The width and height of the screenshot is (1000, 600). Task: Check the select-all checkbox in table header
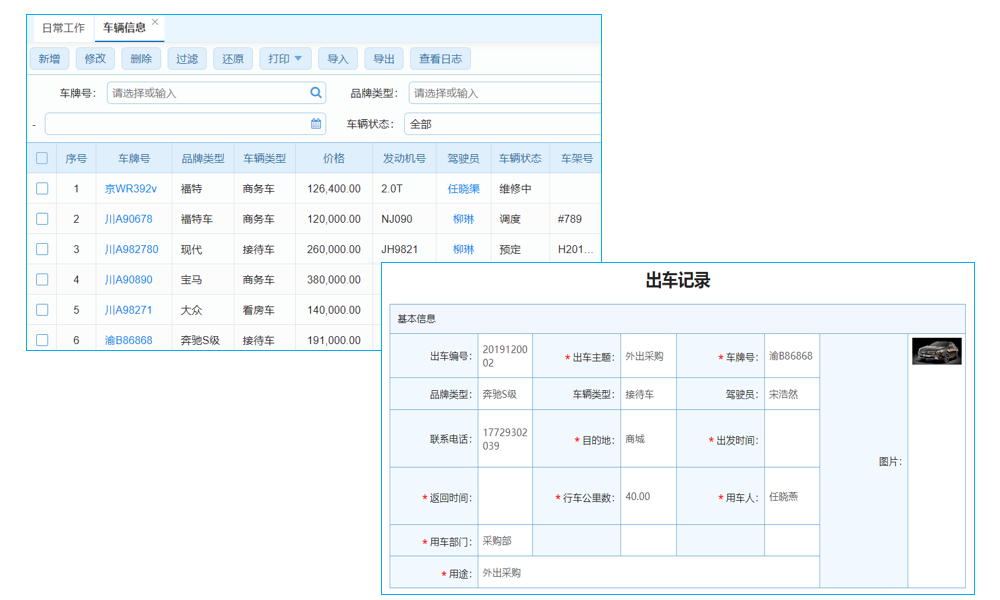coord(42,159)
